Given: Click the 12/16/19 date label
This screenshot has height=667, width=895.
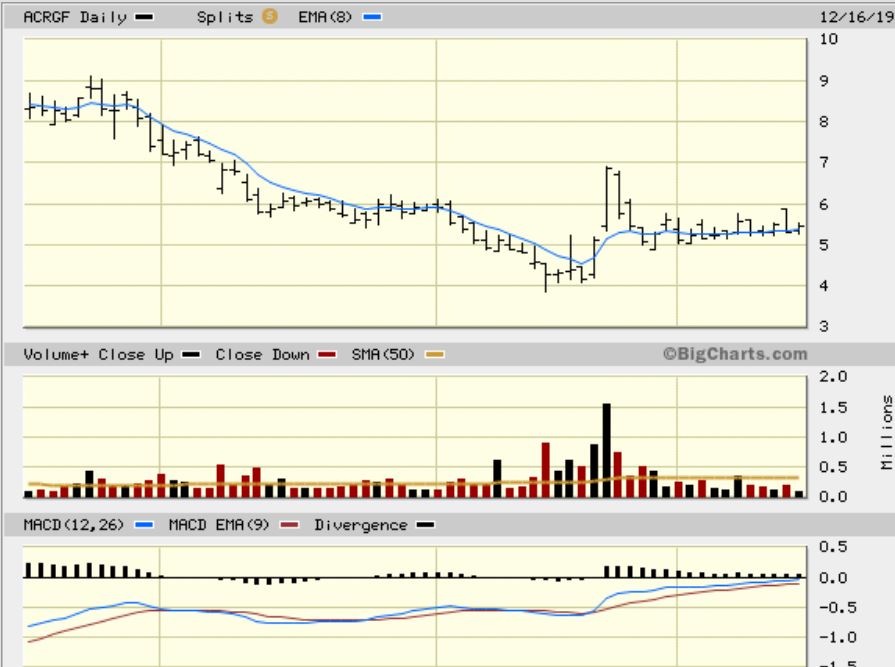Looking at the screenshot, I should tap(855, 16).
